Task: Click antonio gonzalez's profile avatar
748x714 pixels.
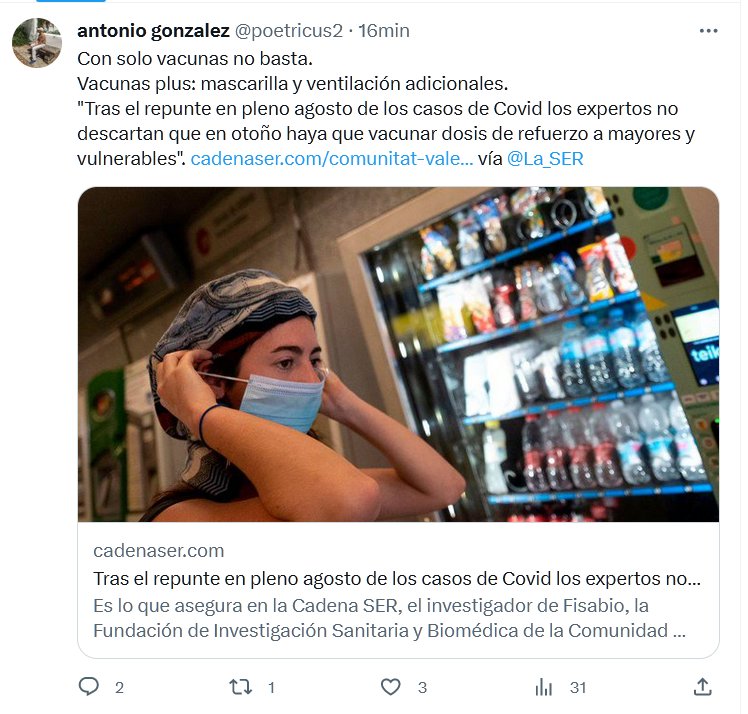Action: click(x=37, y=43)
